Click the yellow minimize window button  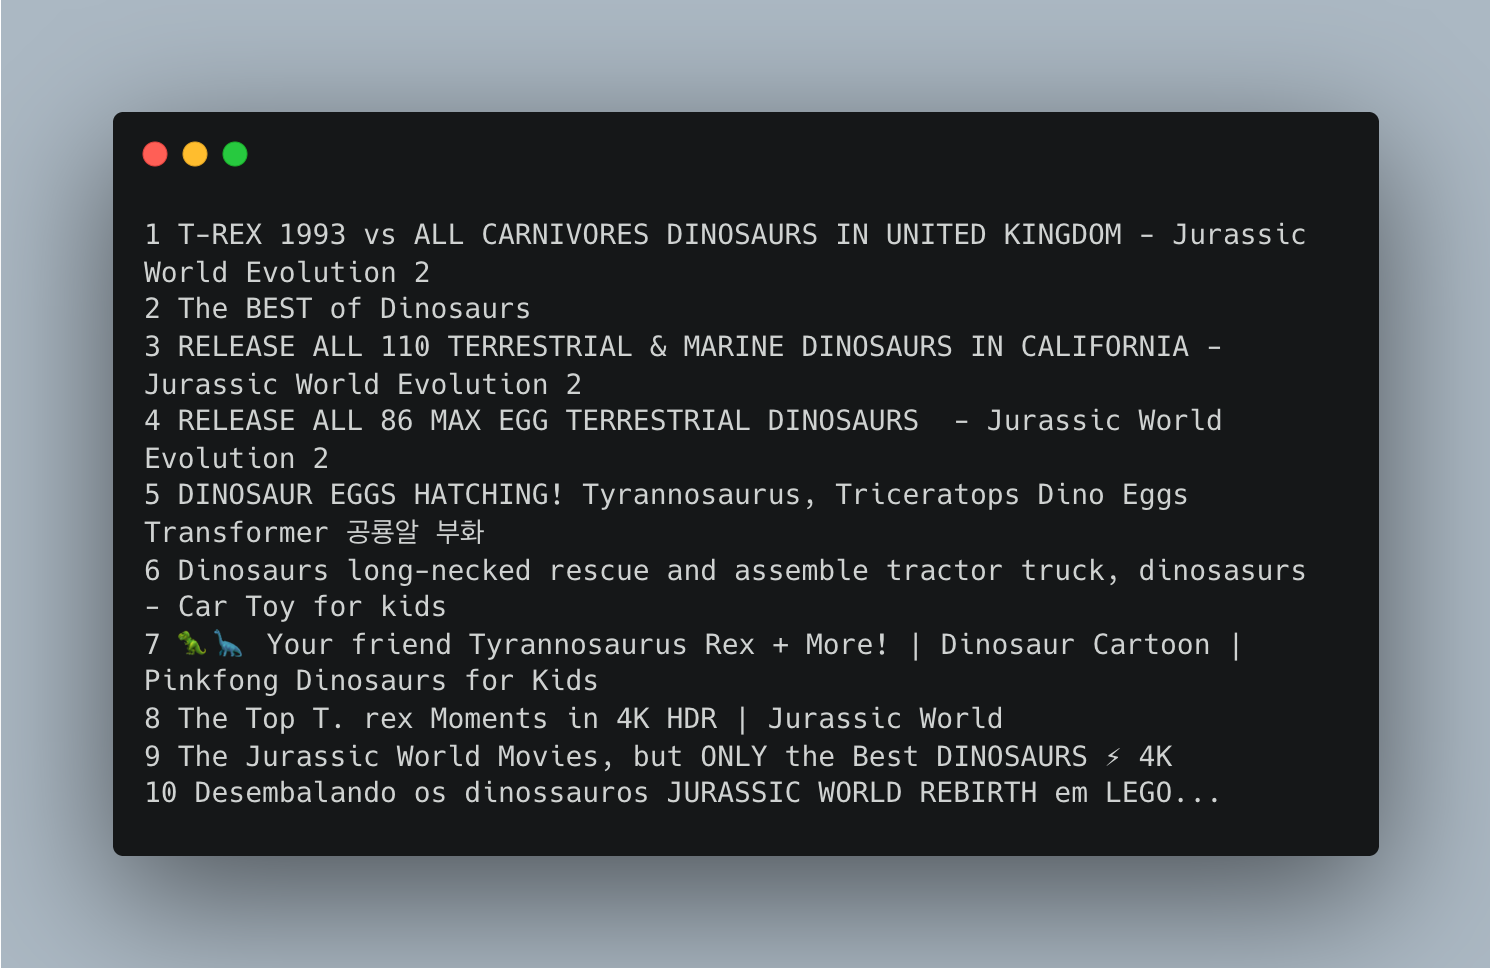point(195,154)
